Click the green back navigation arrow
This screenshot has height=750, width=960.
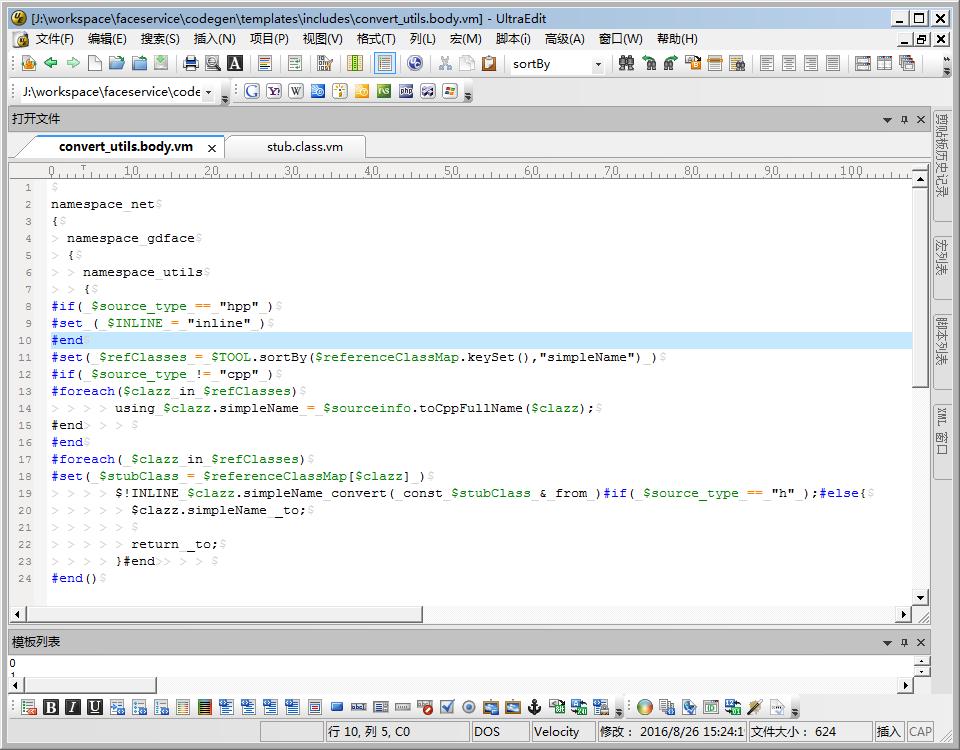[x=51, y=63]
